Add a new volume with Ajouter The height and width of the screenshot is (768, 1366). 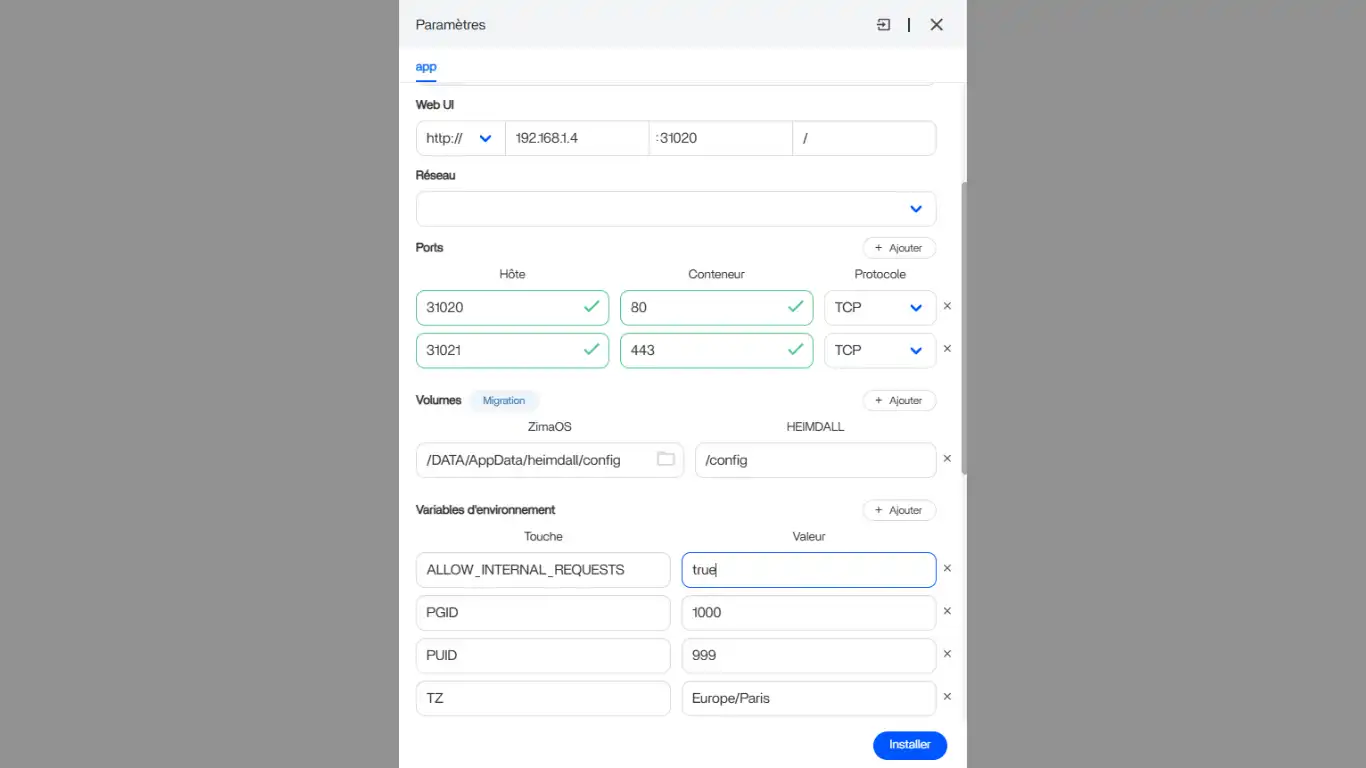pyautogui.click(x=898, y=401)
